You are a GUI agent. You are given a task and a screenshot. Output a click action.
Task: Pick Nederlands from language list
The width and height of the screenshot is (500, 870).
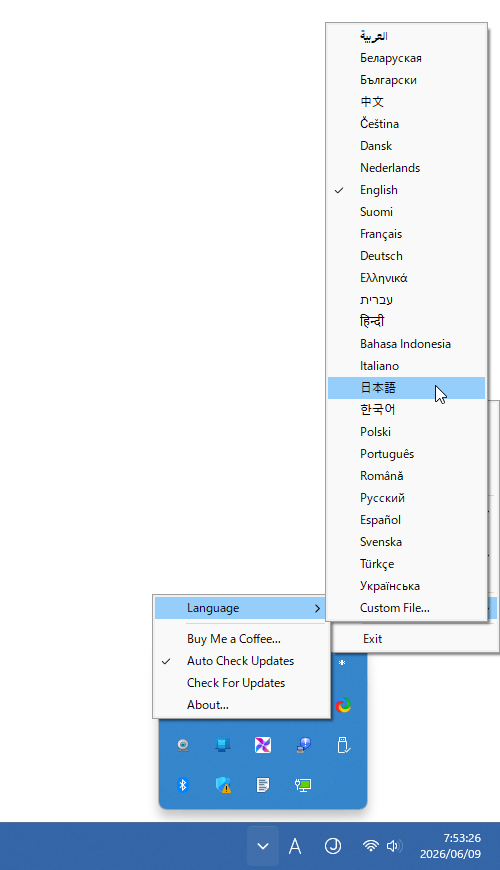406,168
